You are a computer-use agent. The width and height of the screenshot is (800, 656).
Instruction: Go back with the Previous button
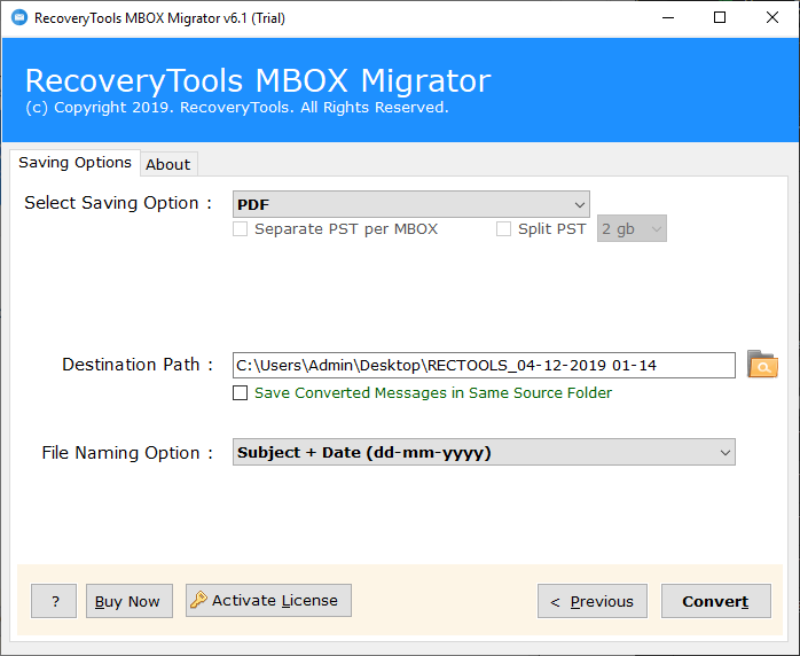coord(592,601)
